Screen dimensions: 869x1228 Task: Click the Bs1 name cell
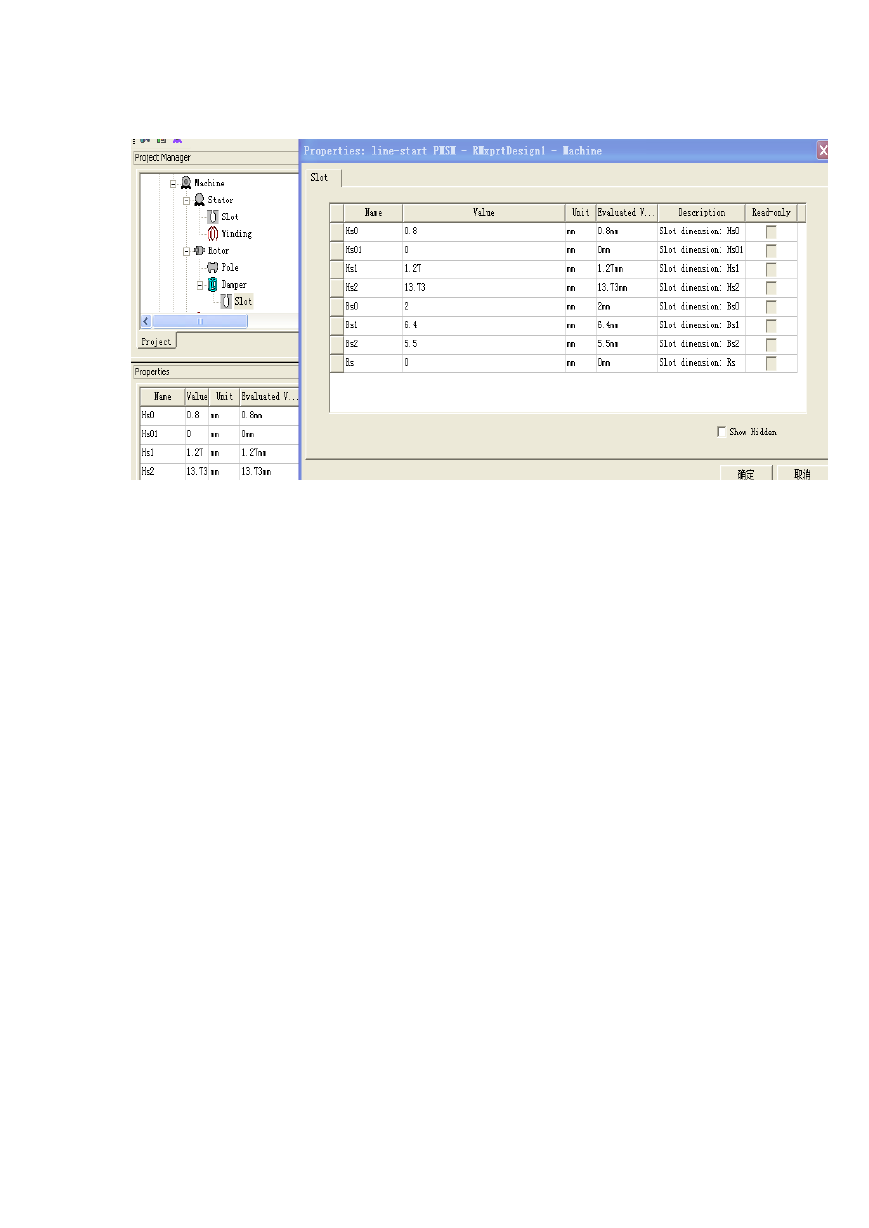[373, 326]
